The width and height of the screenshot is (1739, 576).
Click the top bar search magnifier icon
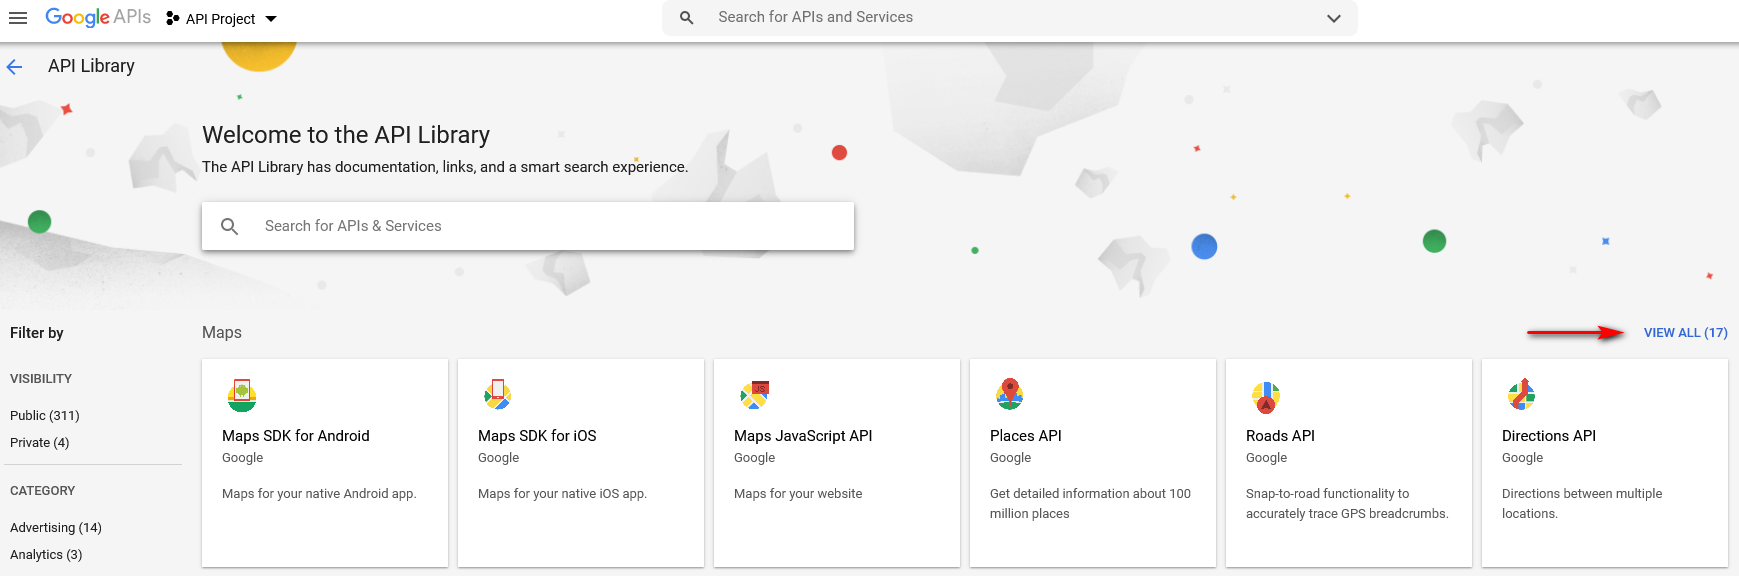click(687, 18)
